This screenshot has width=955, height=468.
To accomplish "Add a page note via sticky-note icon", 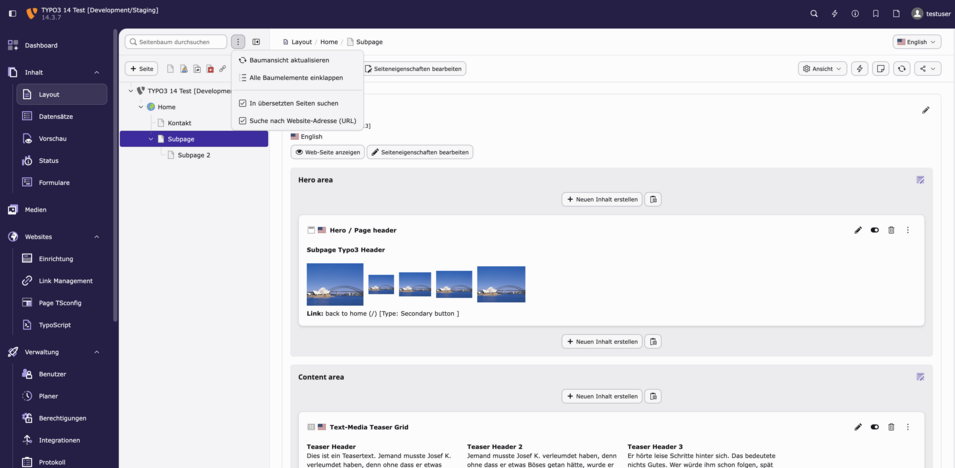I will (x=881, y=69).
